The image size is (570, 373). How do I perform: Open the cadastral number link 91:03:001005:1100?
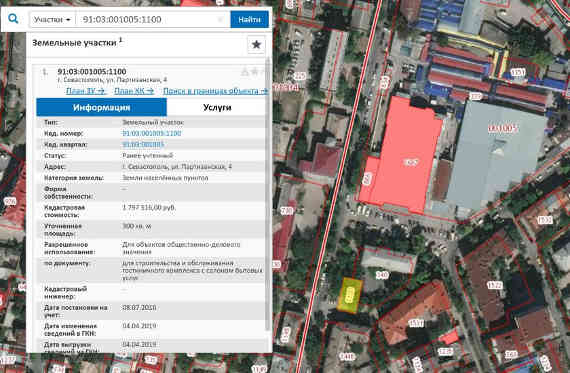pyautogui.click(x=152, y=133)
